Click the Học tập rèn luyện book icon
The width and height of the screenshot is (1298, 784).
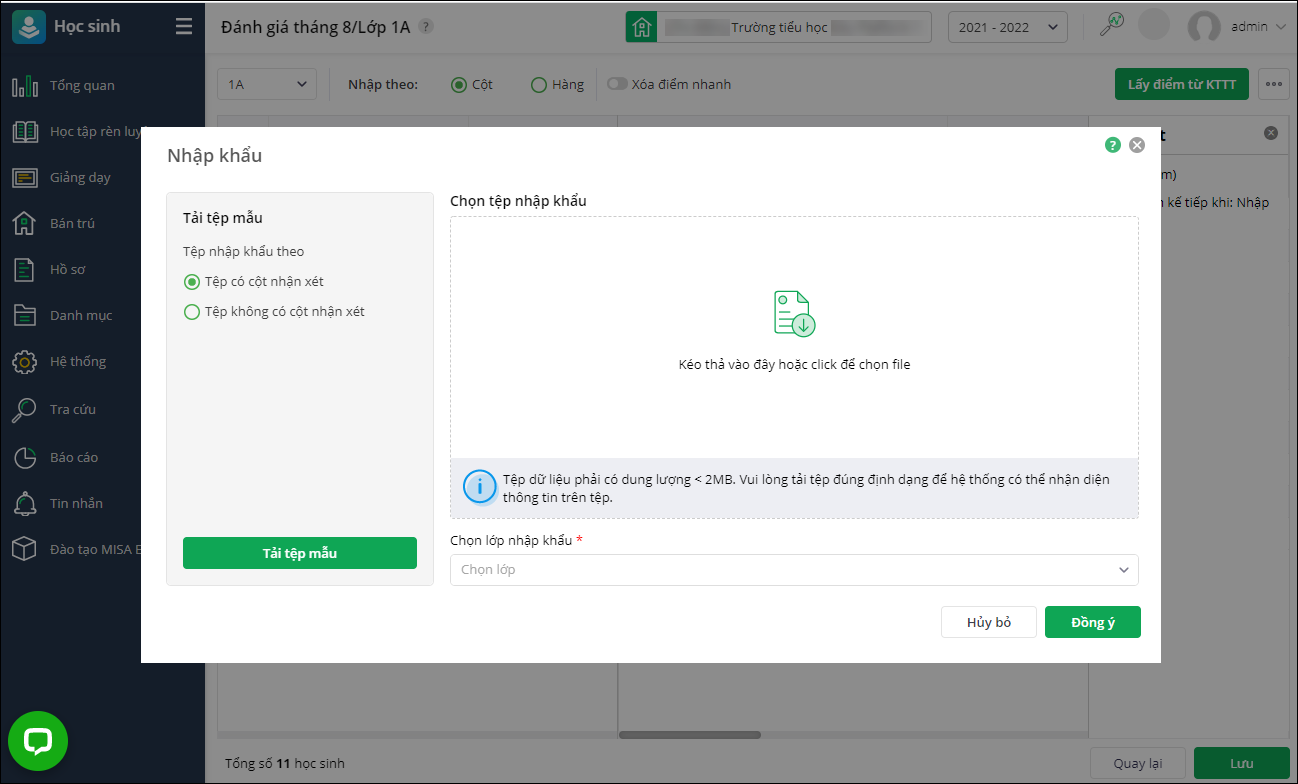click(x=25, y=131)
